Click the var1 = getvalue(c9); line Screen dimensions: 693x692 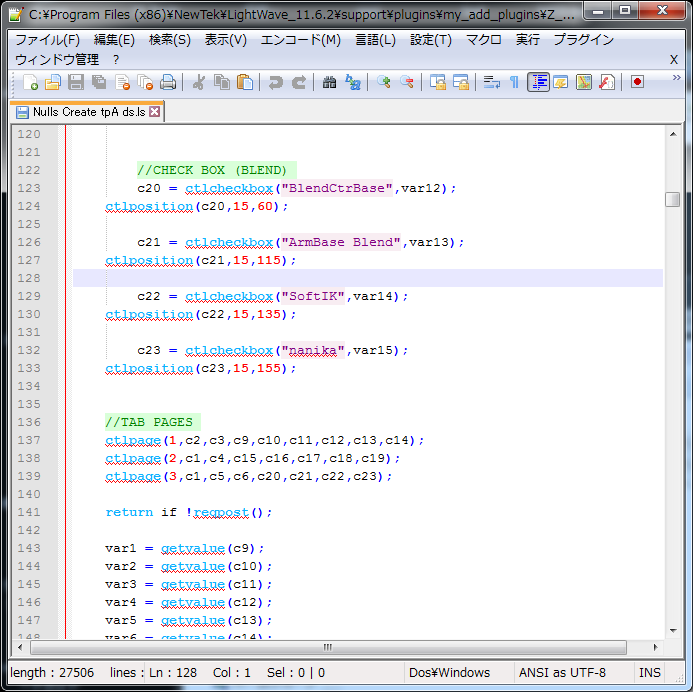(185, 548)
